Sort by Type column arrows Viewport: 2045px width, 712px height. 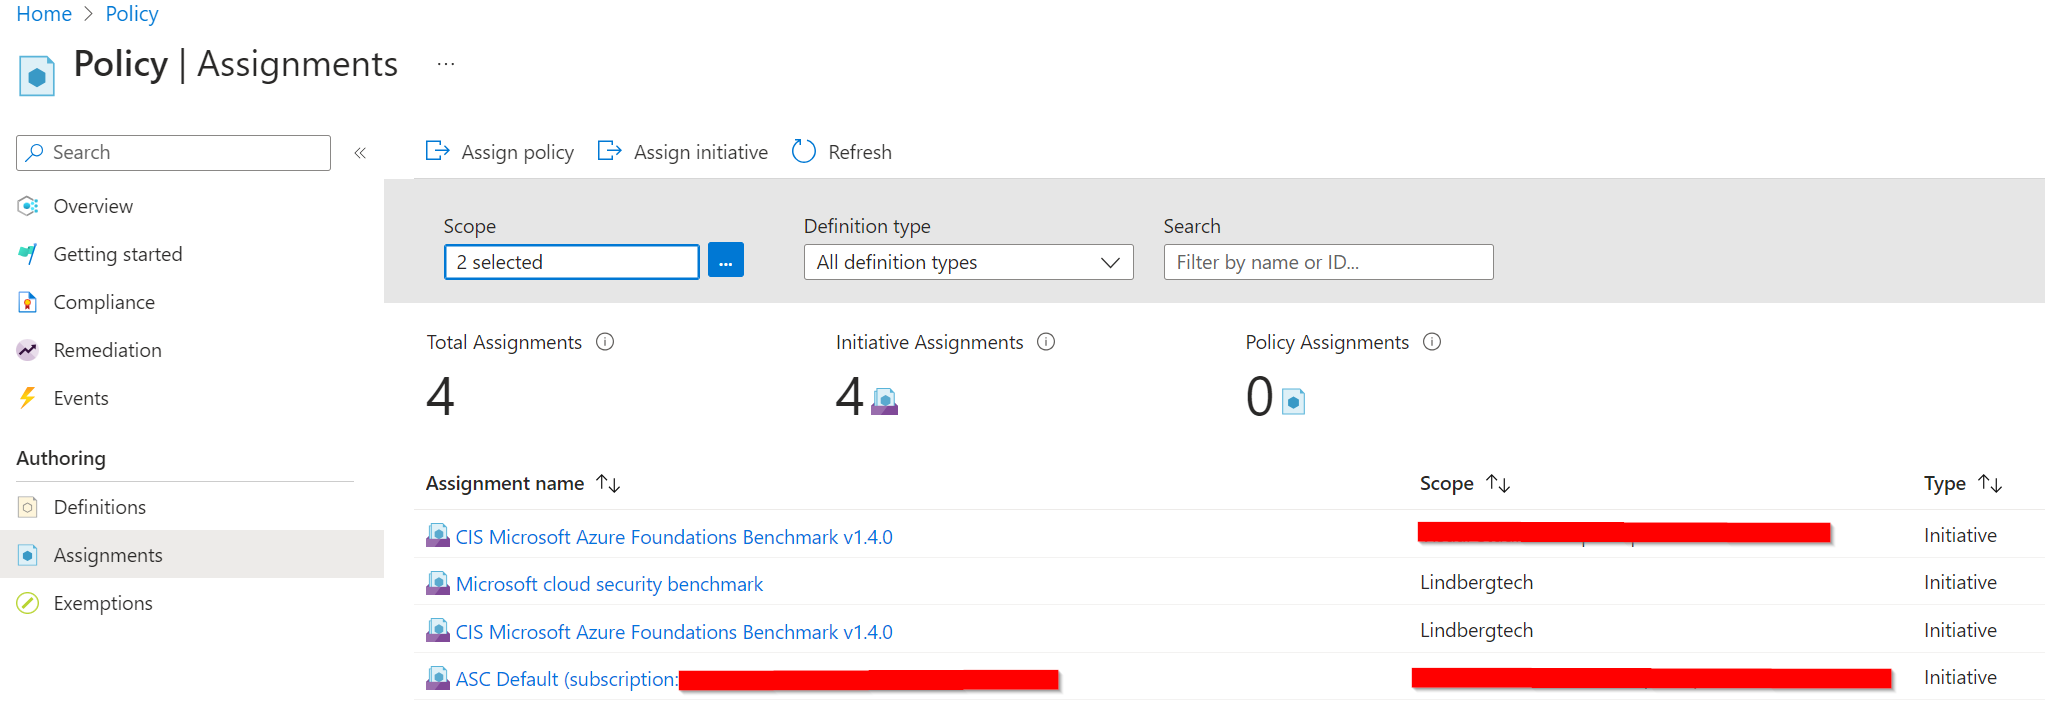(1990, 484)
